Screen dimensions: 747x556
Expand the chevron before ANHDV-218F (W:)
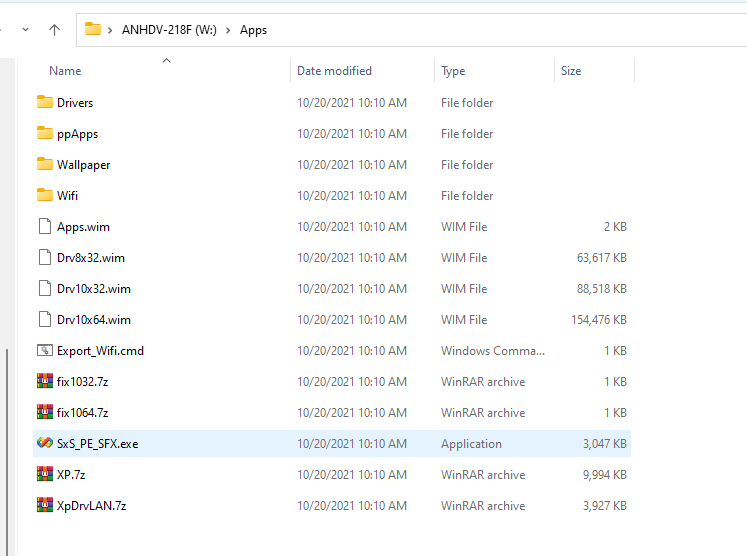pyautogui.click(x=110, y=30)
